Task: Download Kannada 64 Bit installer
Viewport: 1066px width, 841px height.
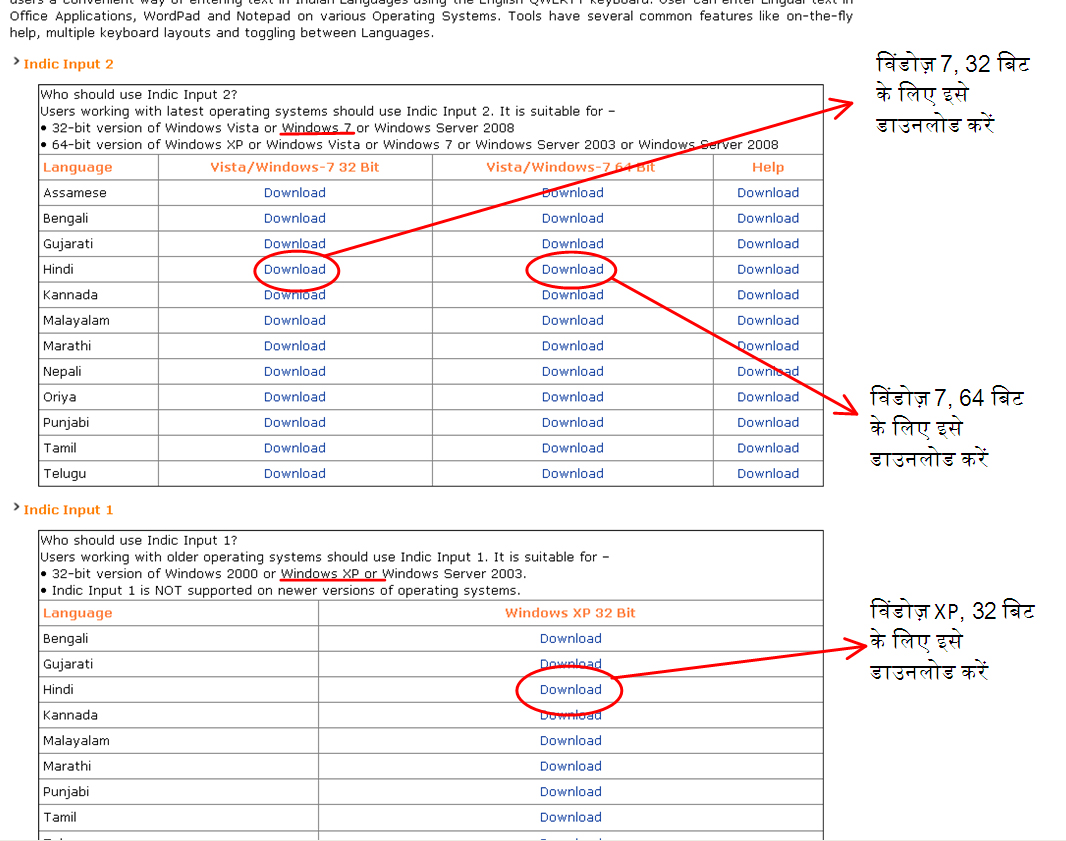Action: click(x=572, y=294)
